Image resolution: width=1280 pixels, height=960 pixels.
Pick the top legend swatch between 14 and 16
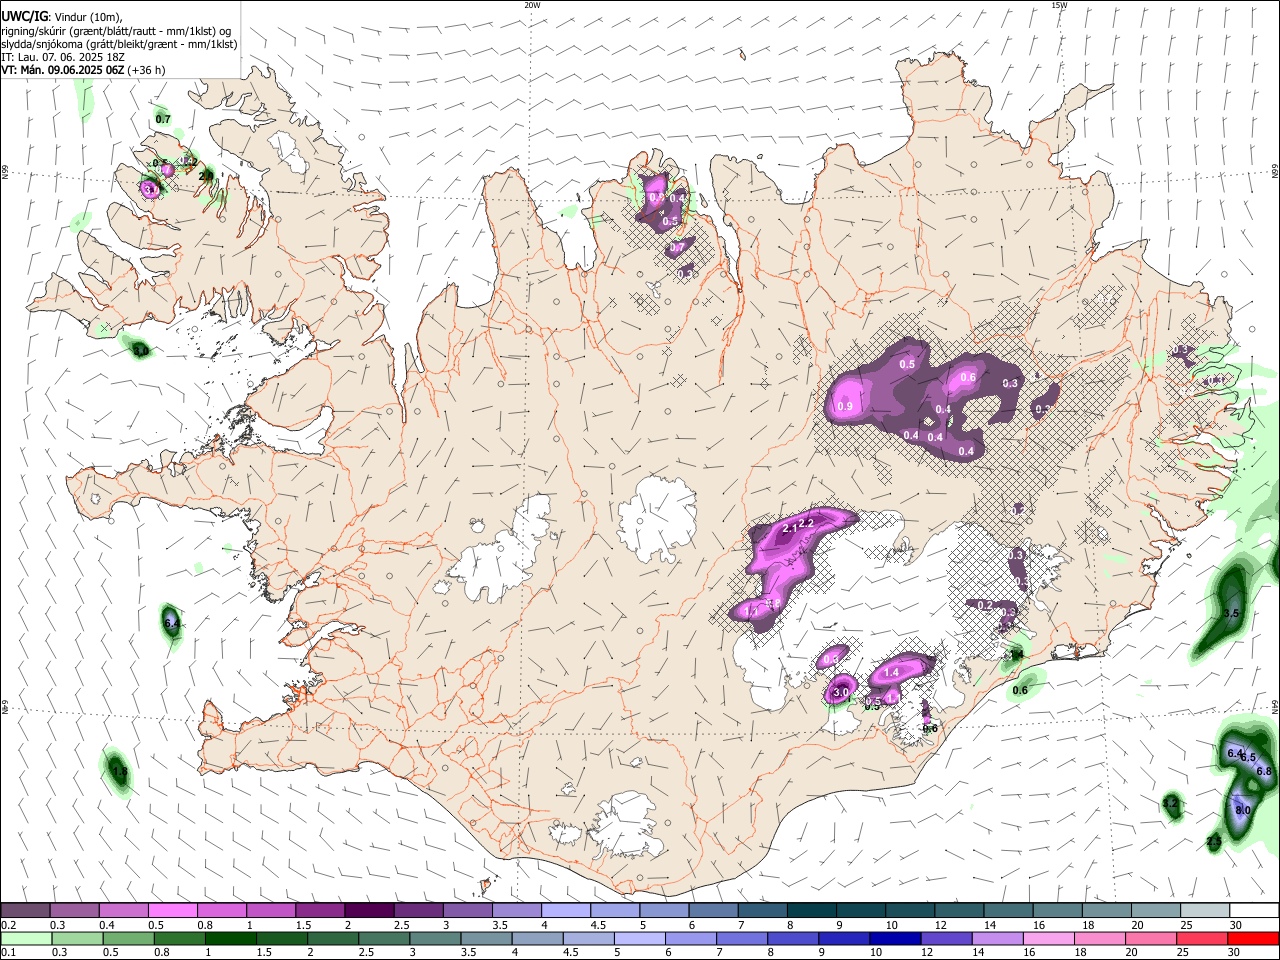coord(1007,911)
